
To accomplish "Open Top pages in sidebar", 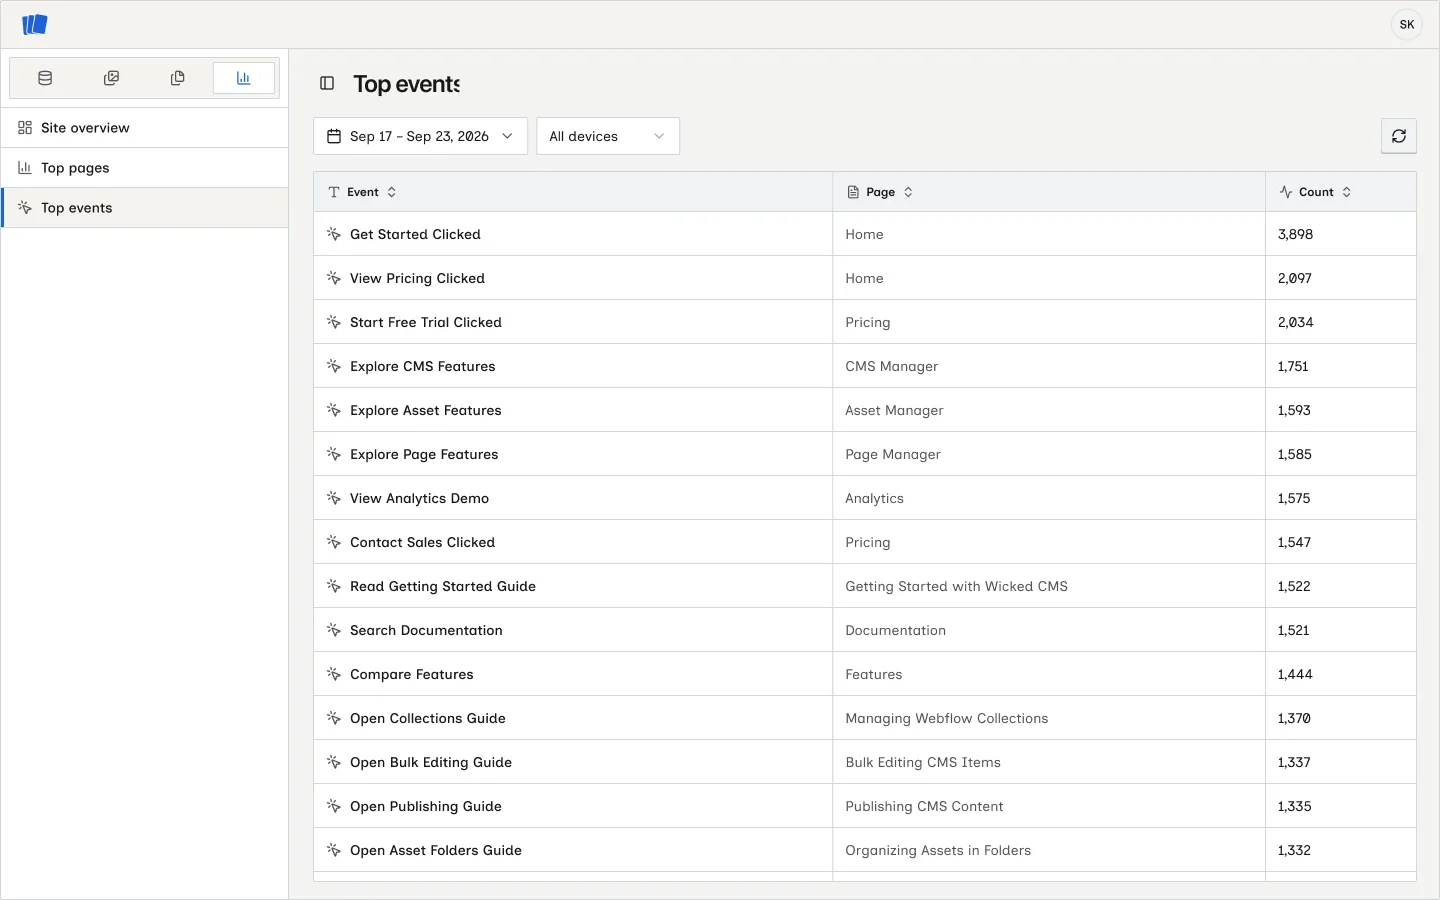I will (145, 168).
